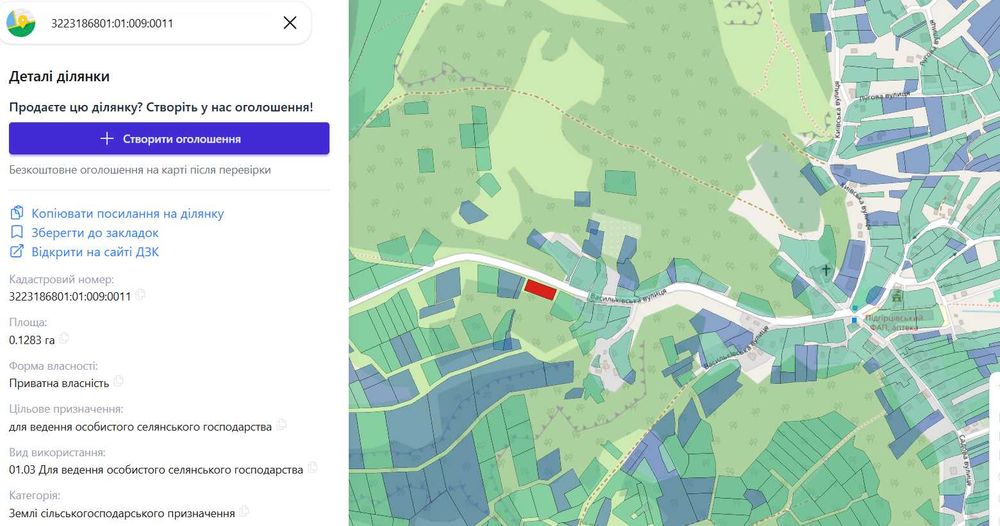
Task: Click Безкоштовне оголошення на карті після перевірки
Action: click(x=140, y=170)
